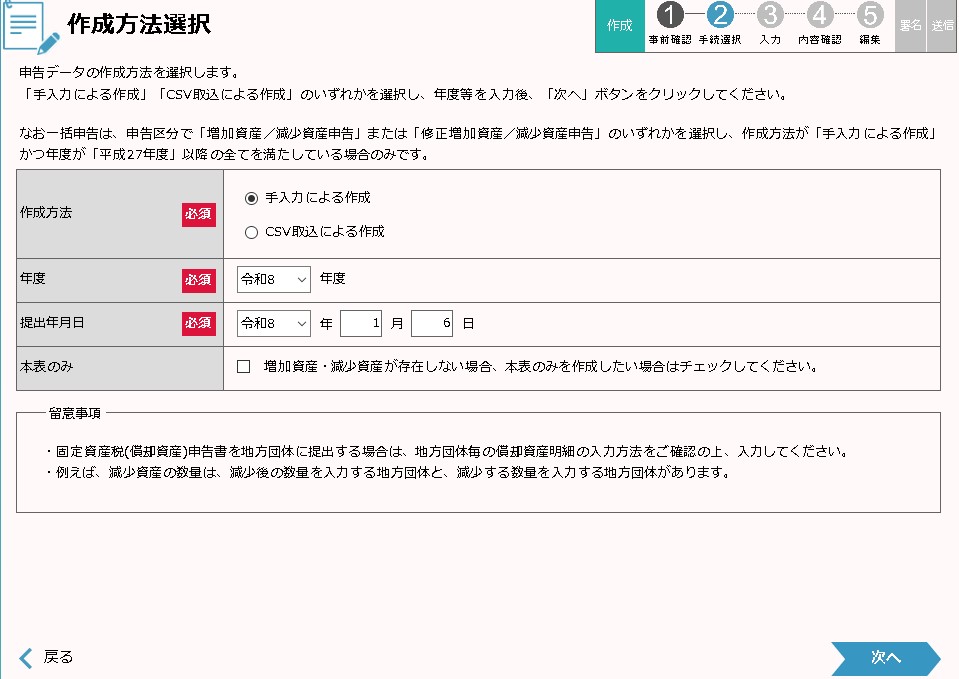This screenshot has width=959, height=679.
Task: Focus the day input field in 提出年月日
Action: point(432,324)
